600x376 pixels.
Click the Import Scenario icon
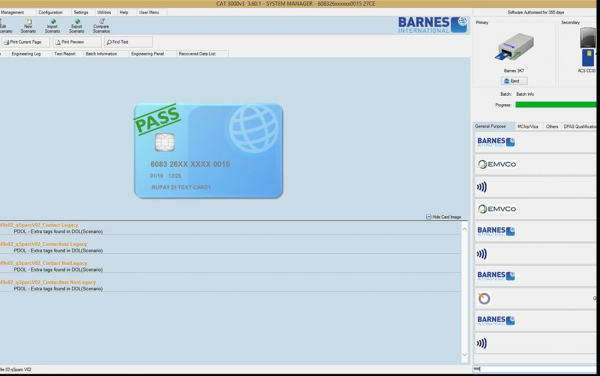tap(52, 26)
